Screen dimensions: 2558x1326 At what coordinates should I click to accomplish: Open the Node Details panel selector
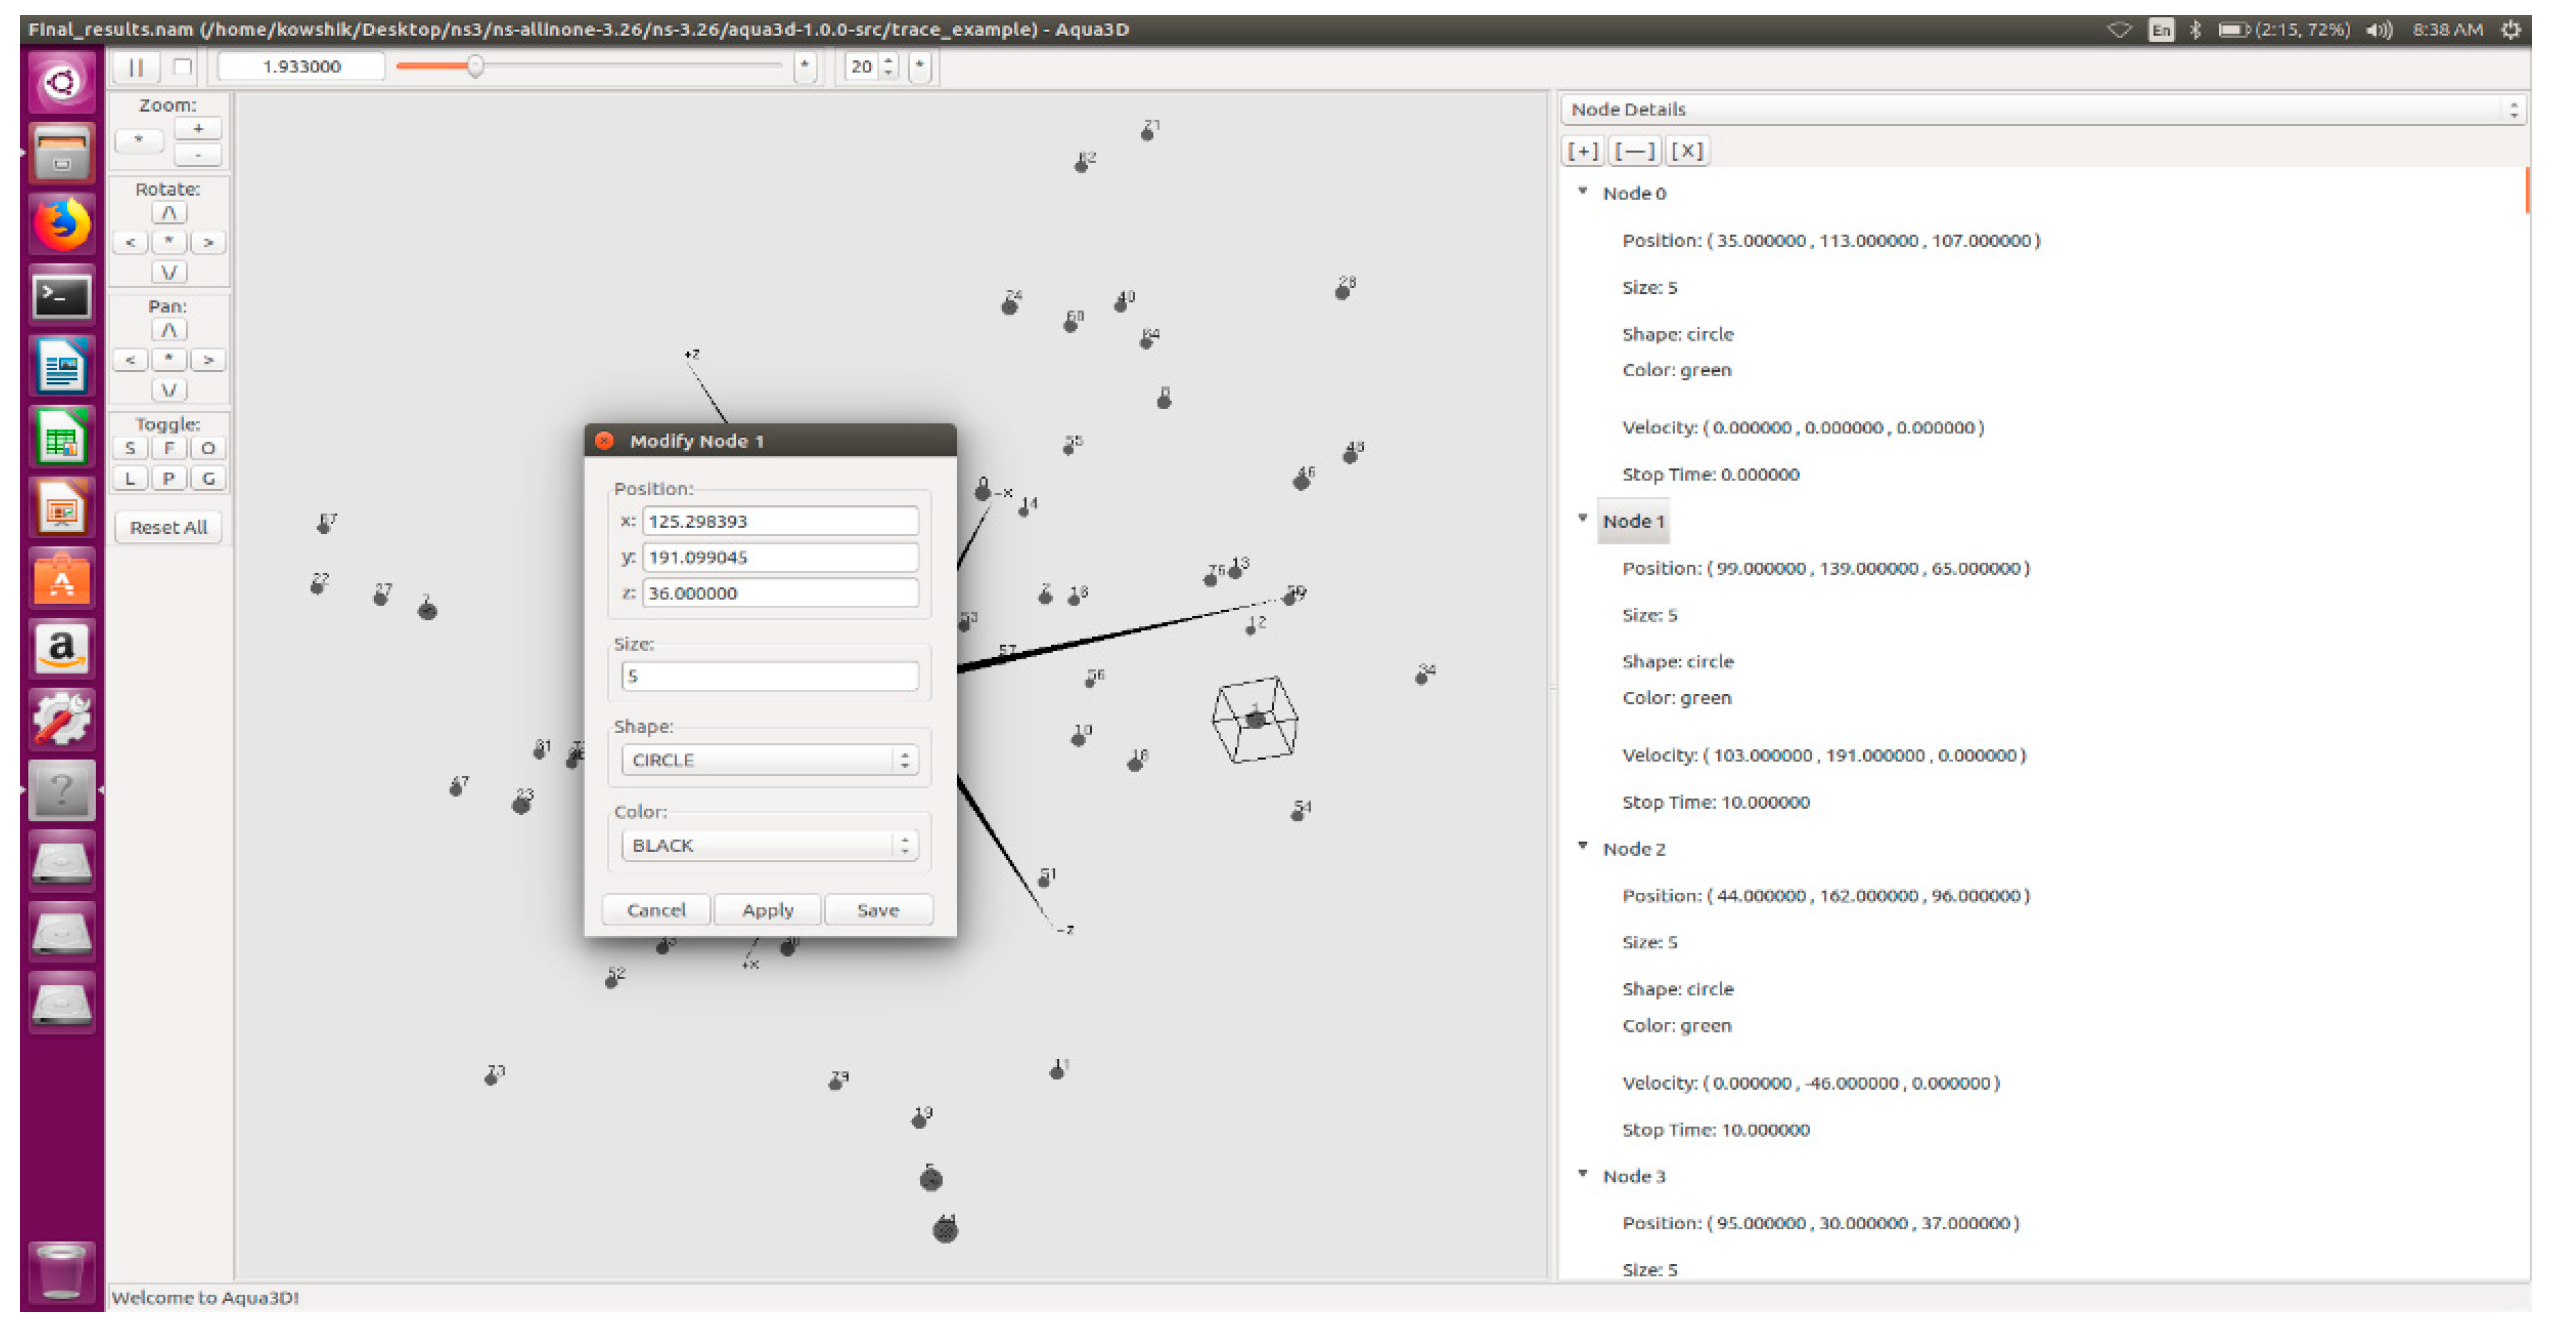(2040, 110)
